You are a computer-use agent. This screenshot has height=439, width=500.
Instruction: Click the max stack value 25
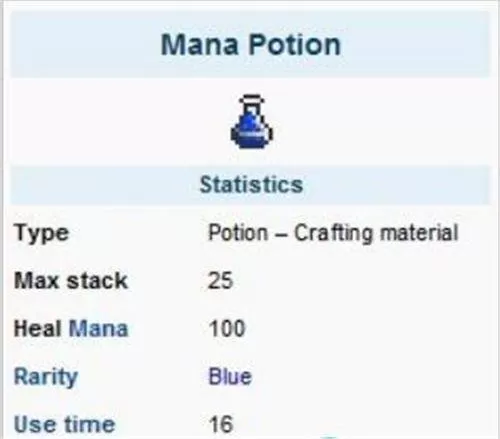[220, 280]
